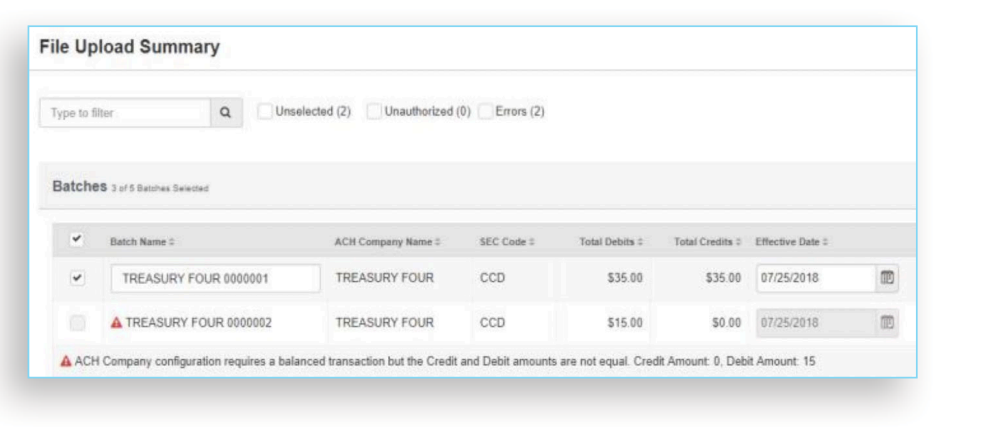The height and width of the screenshot is (438, 1000).
Task: Sort batches by the Effective Date column
Action: 792,242
